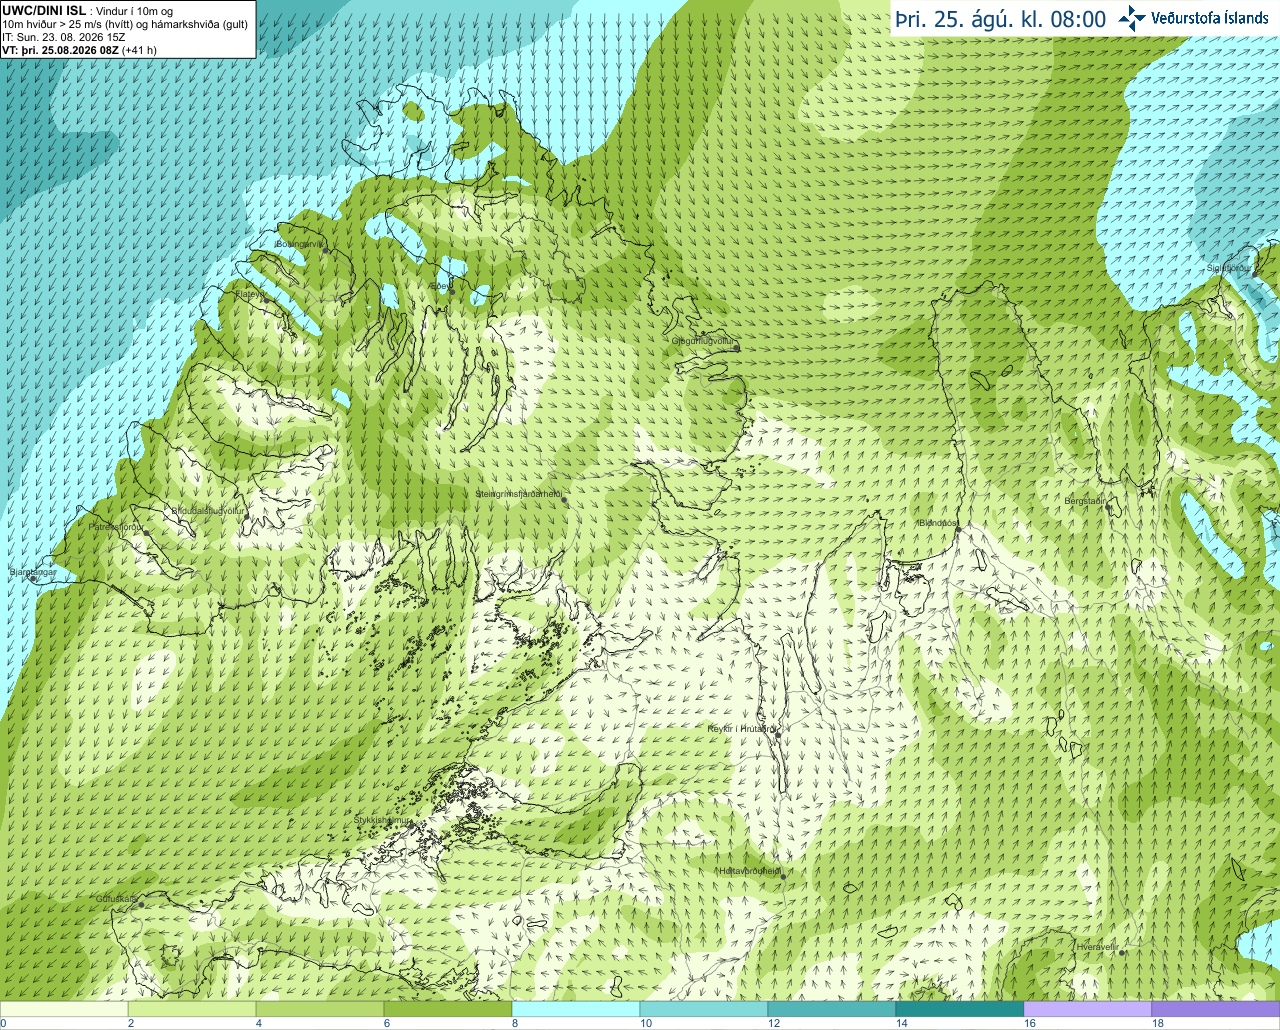Pick the teal 12–14 legend color swatch

tap(831, 1009)
